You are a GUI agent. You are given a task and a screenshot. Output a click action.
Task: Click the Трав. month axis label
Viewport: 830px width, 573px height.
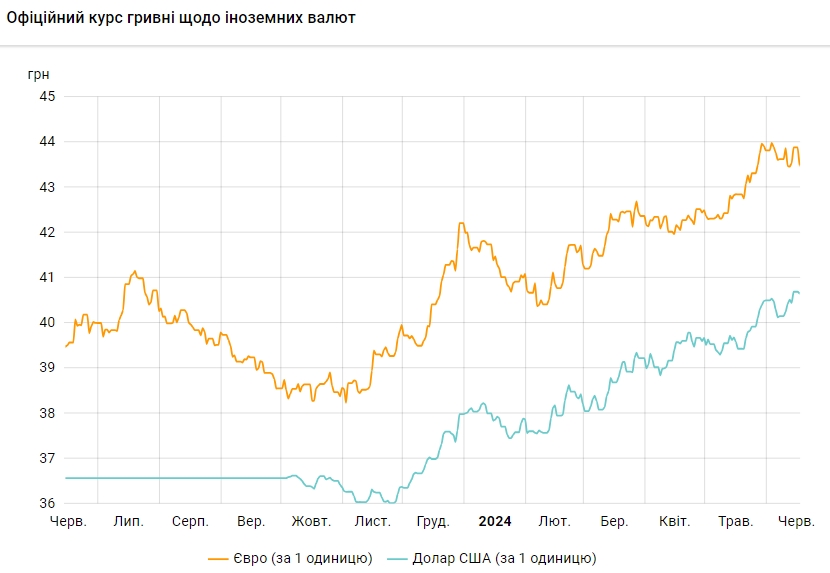(x=735, y=522)
